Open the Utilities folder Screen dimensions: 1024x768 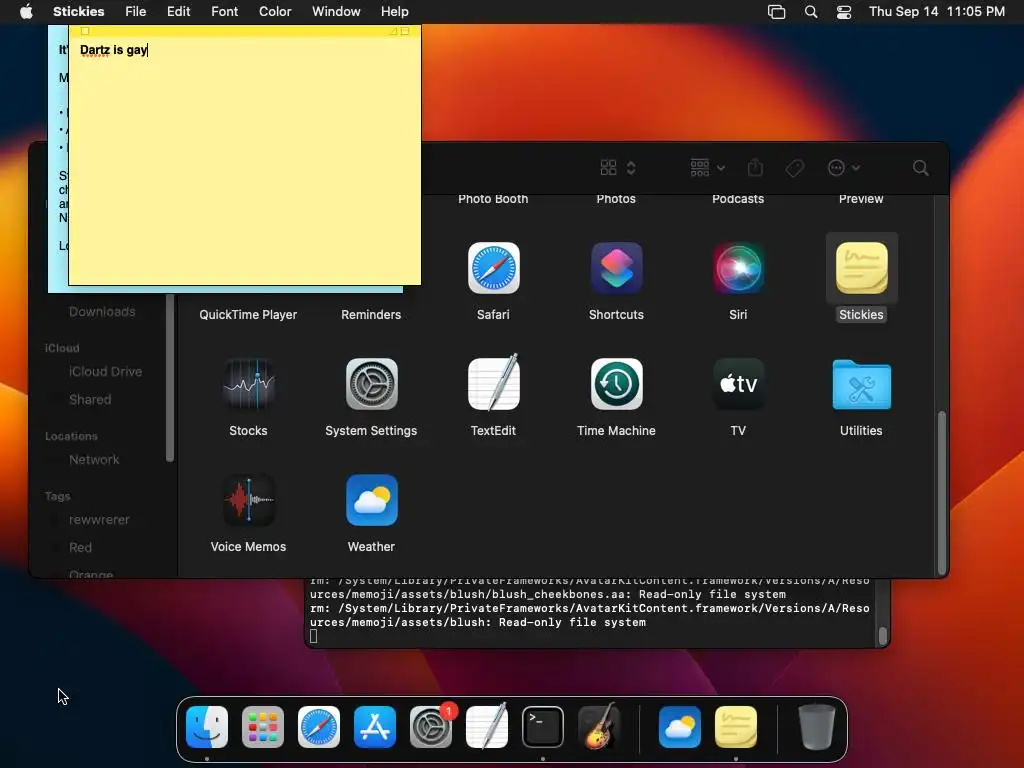(x=861, y=385)
